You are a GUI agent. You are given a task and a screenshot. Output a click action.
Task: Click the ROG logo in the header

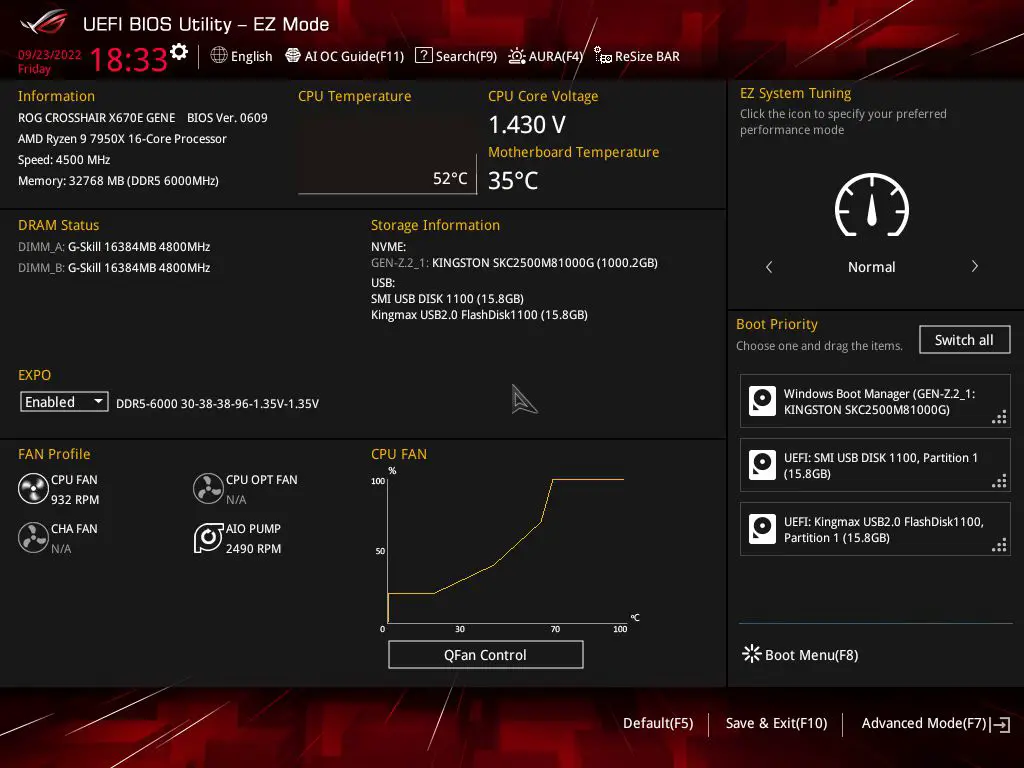[44, 22]
